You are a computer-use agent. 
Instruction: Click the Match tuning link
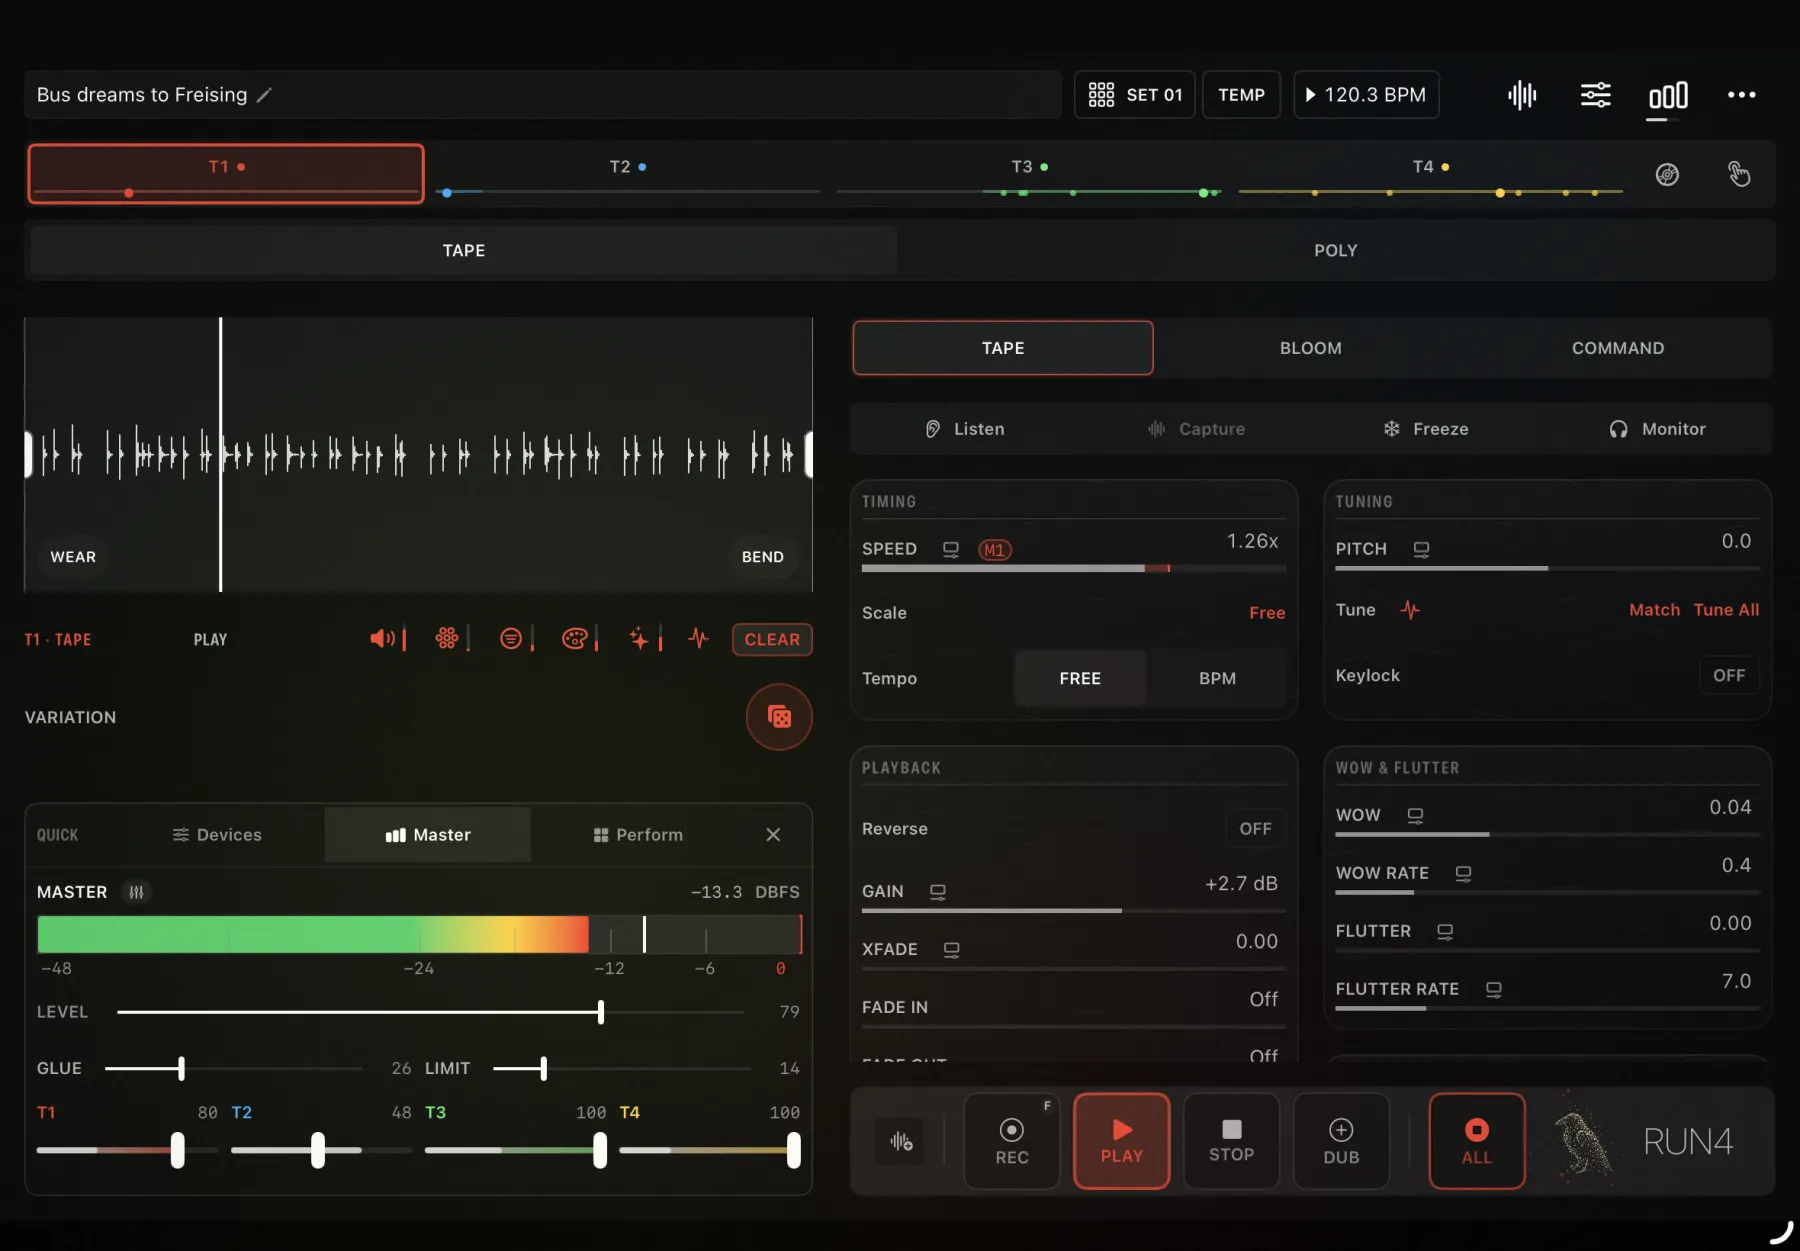point(1654,610)
